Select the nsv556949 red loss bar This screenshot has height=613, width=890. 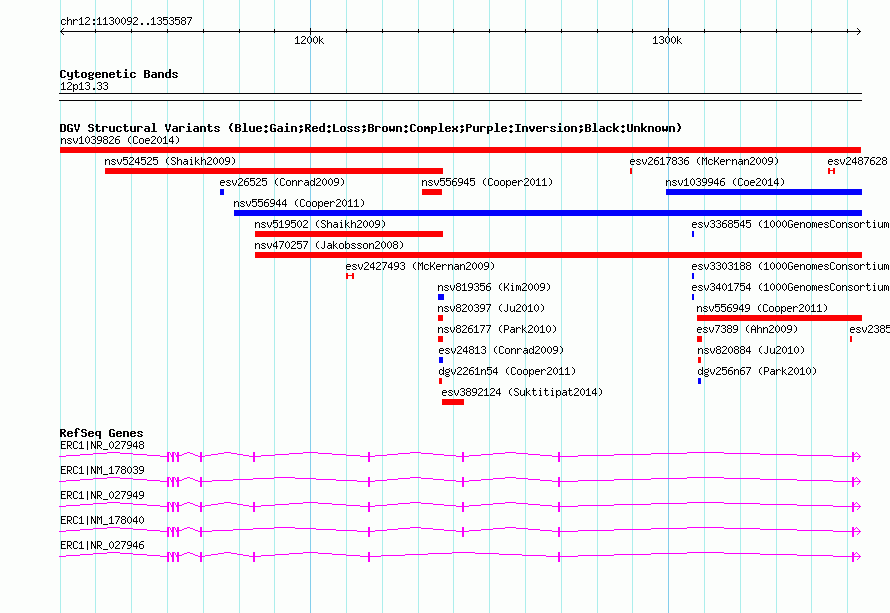pos(779,318)
